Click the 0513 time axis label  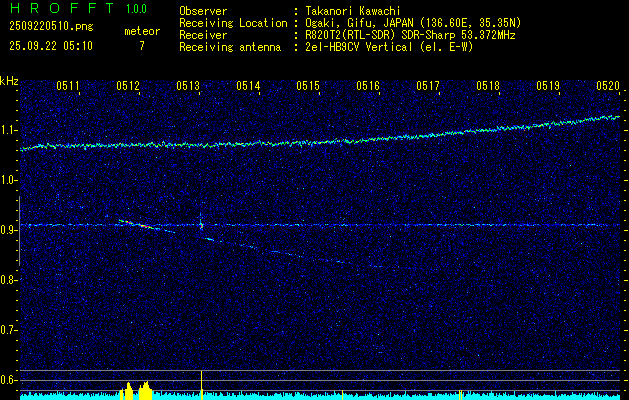coord(188,86)
